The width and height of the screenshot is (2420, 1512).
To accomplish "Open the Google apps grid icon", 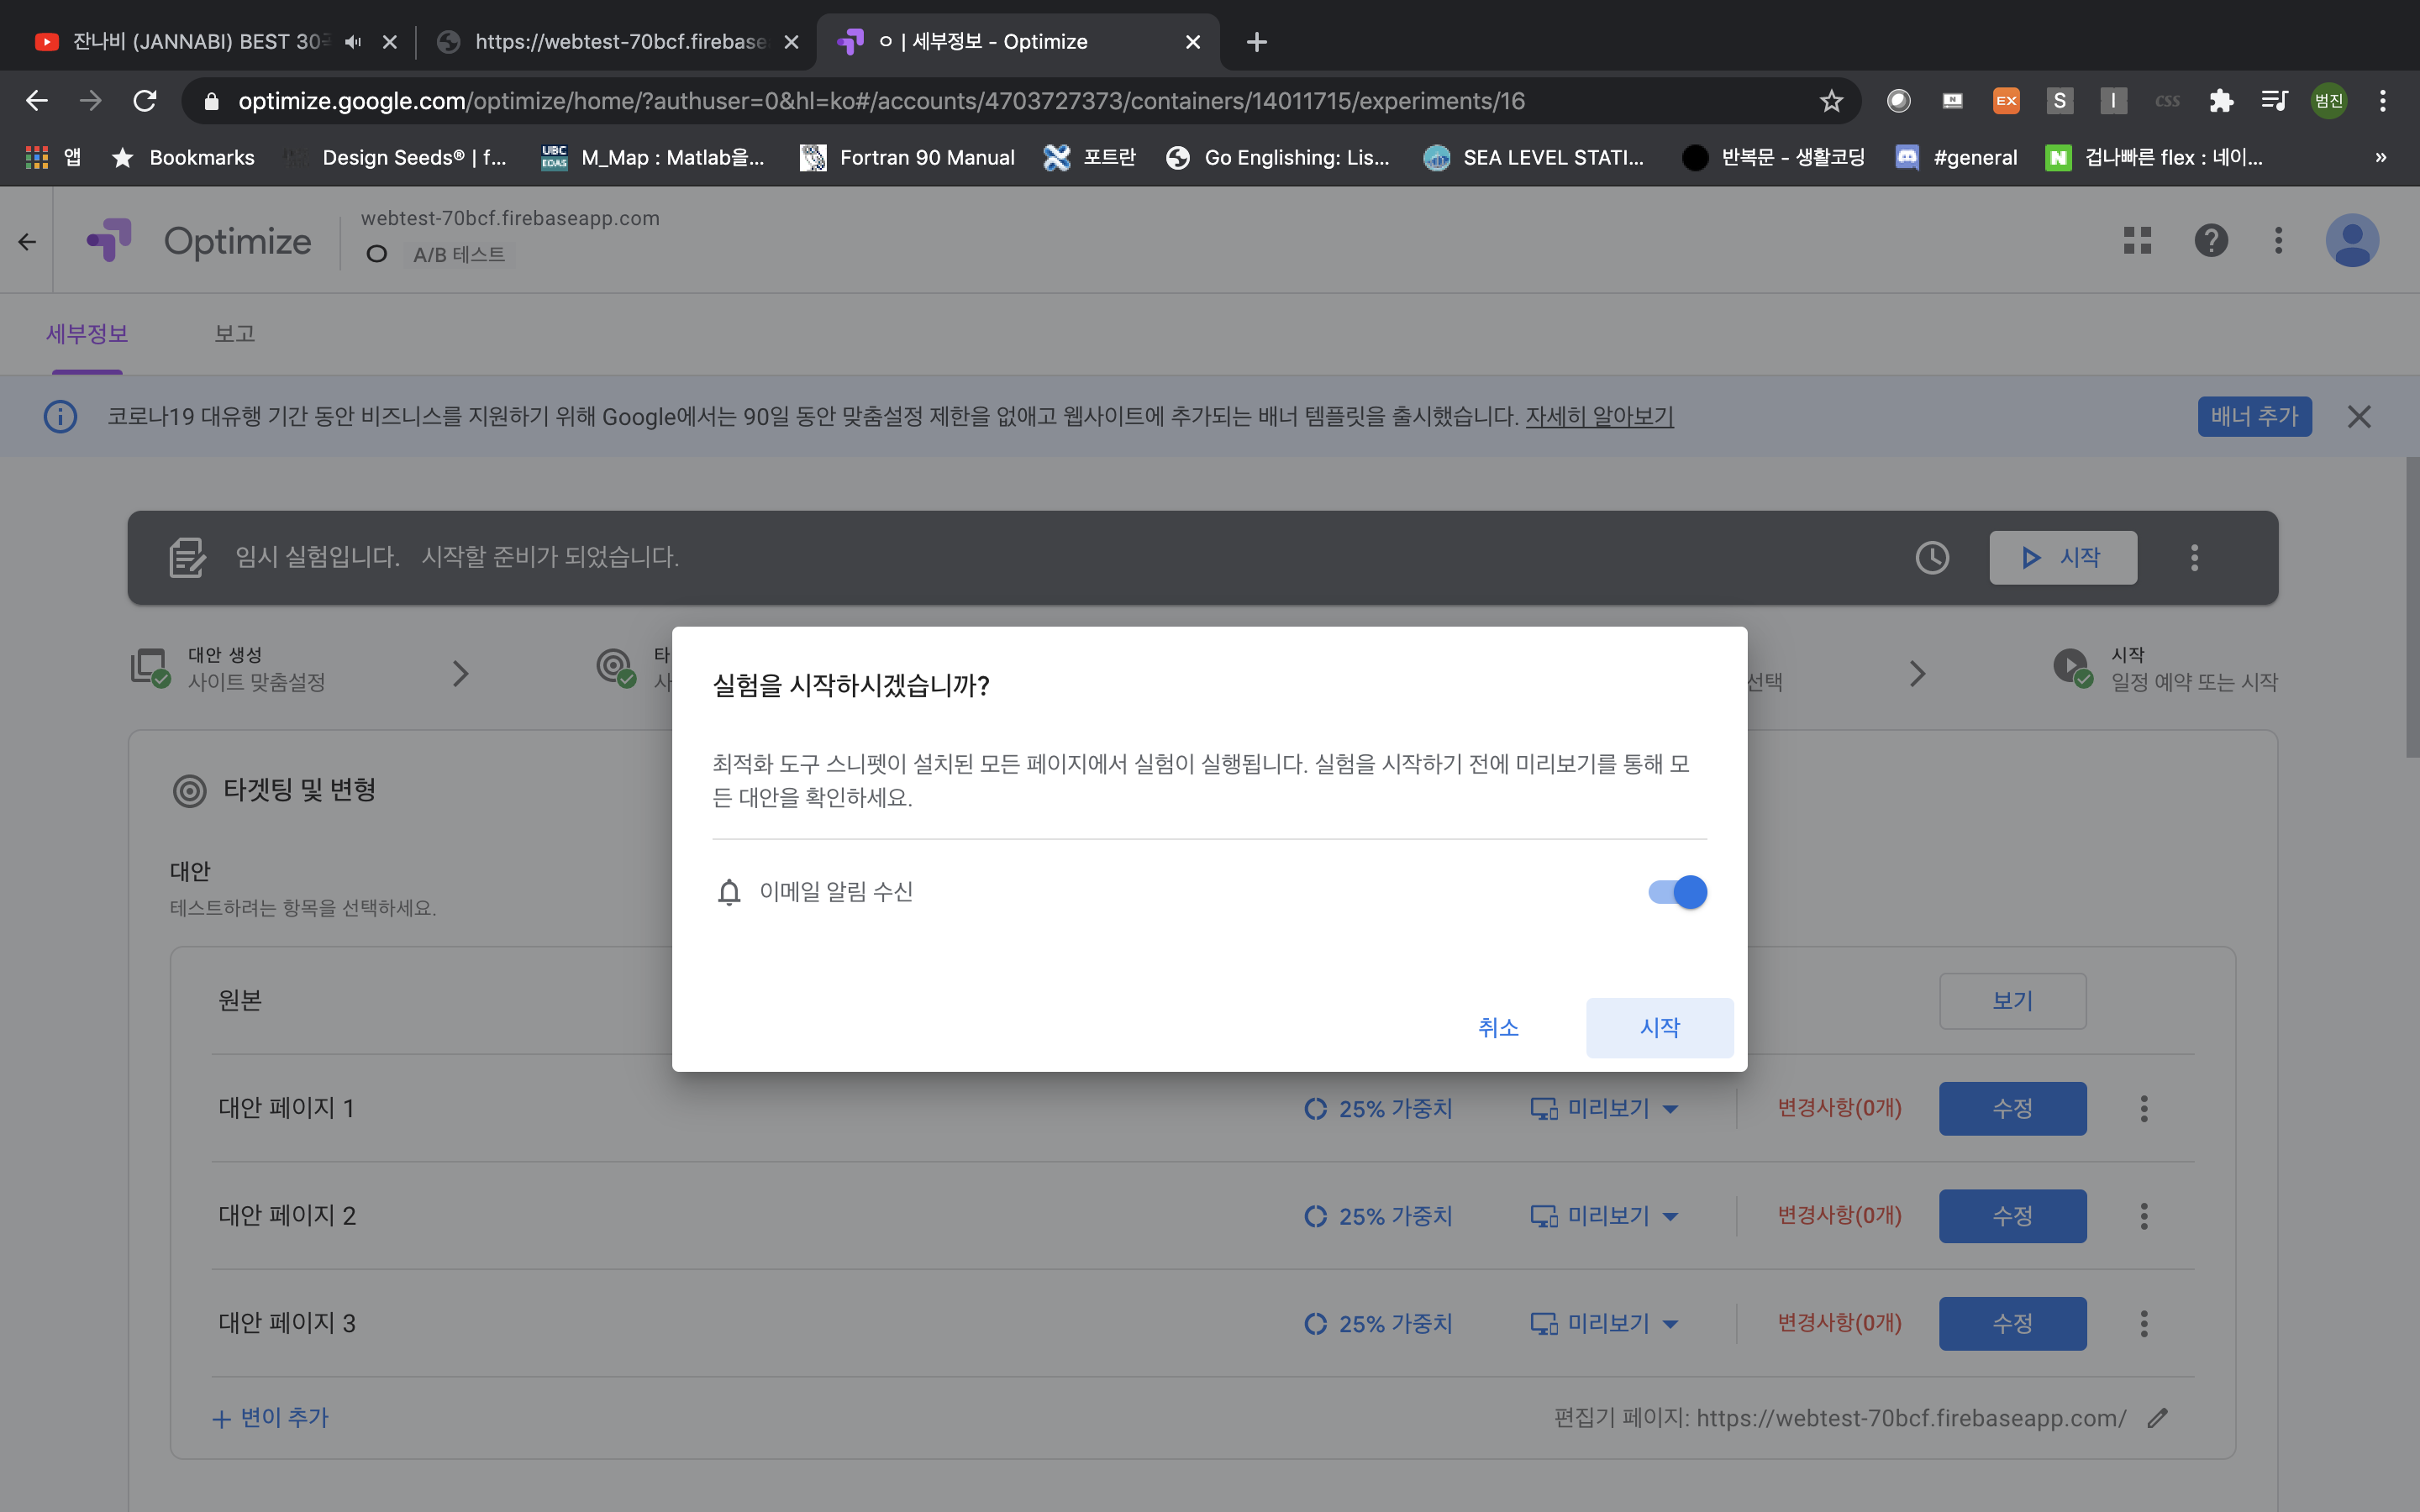I will [x=2137, y=241].
